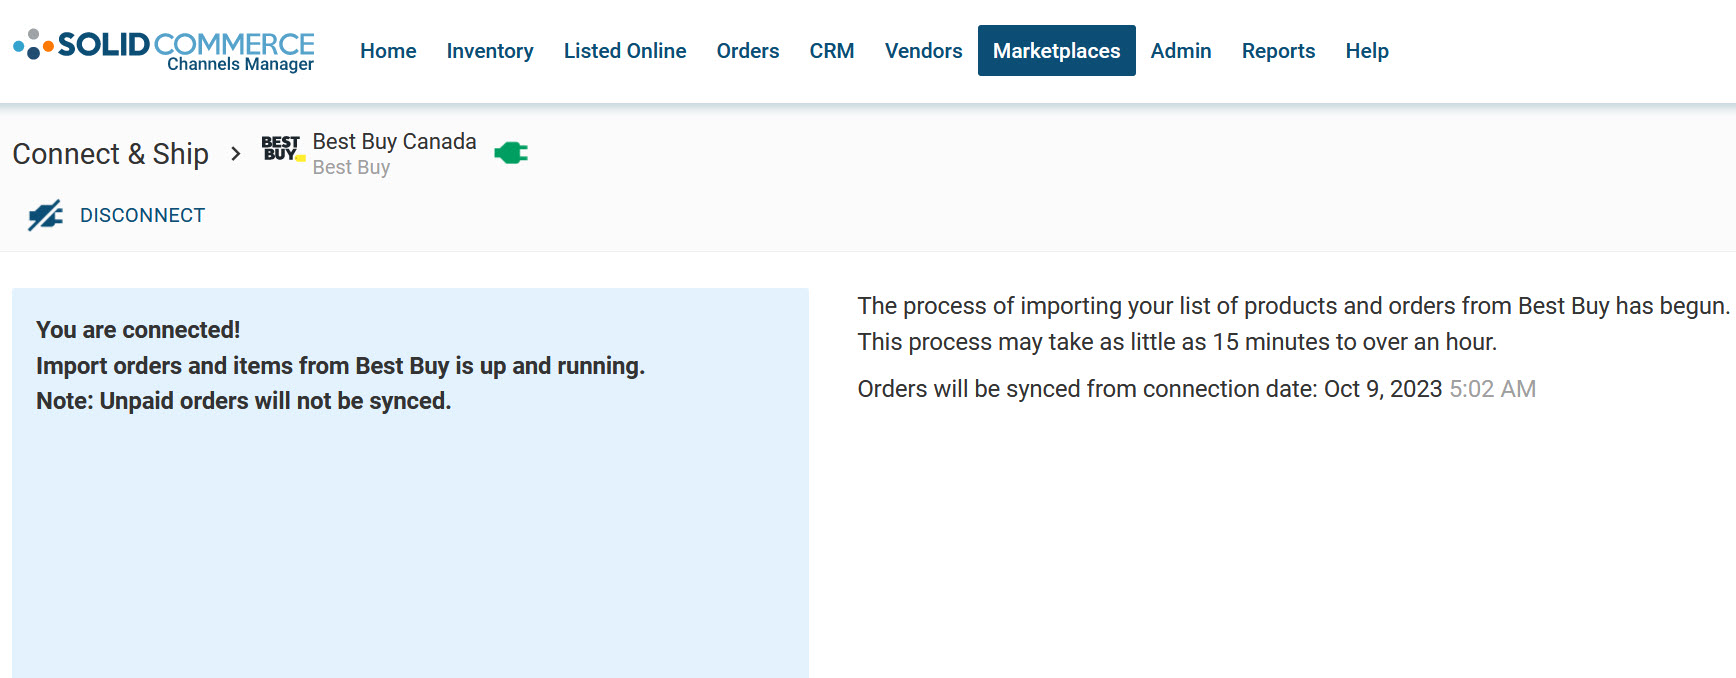
Task: Open the Home menu
Action: click(x=388, y=51)
